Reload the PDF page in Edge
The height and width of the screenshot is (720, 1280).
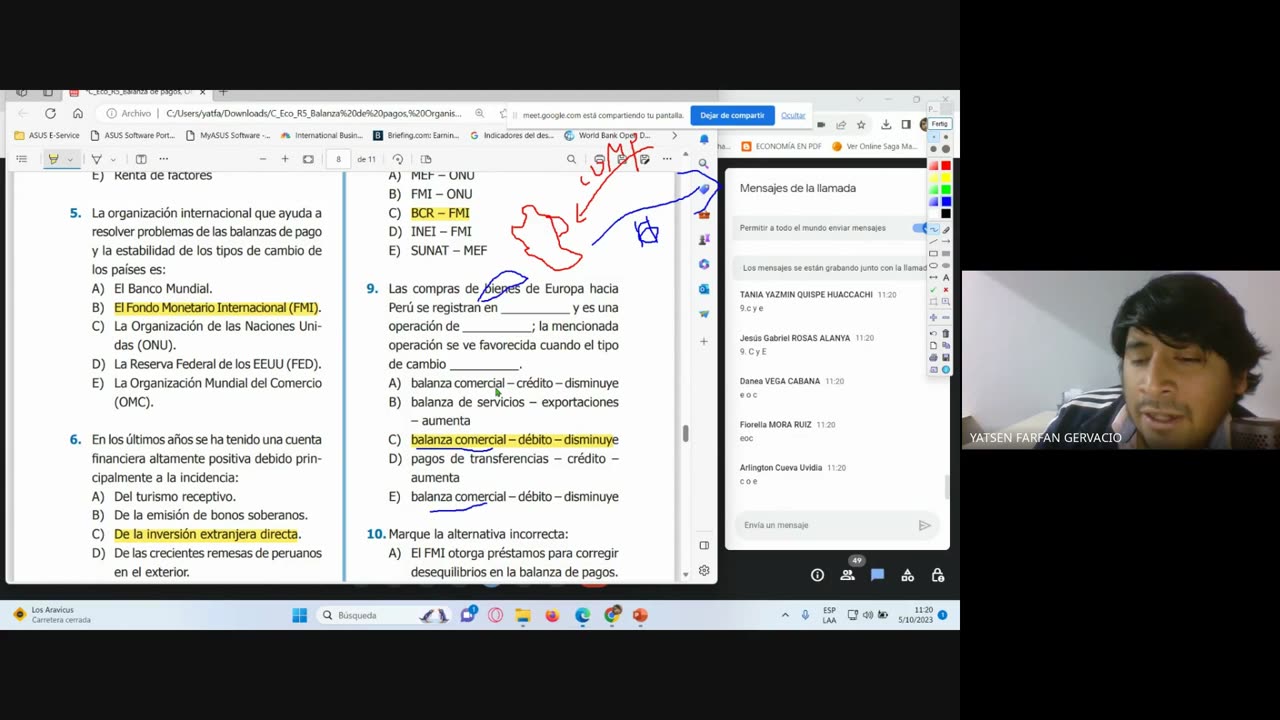point(50,114)
